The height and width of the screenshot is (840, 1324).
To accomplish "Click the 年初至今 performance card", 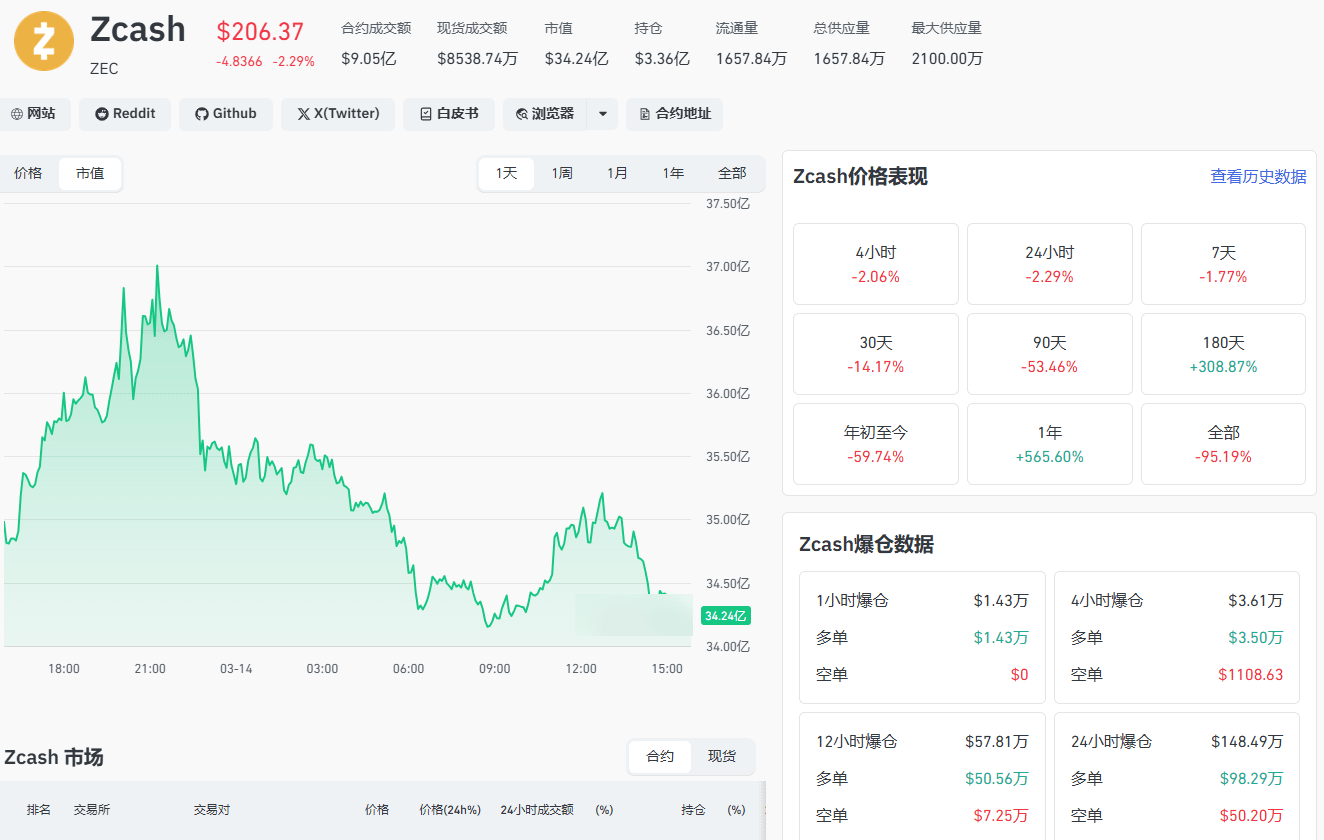I will tap(876, 444).
